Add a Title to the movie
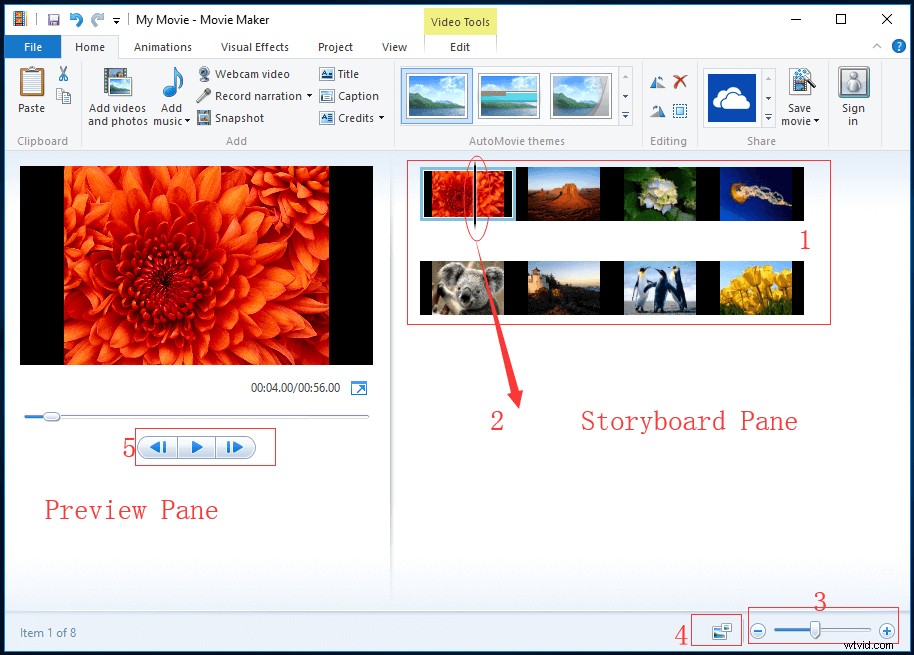Screen dimensions: 914x655 pyautogui.click(x=340, y=73)
